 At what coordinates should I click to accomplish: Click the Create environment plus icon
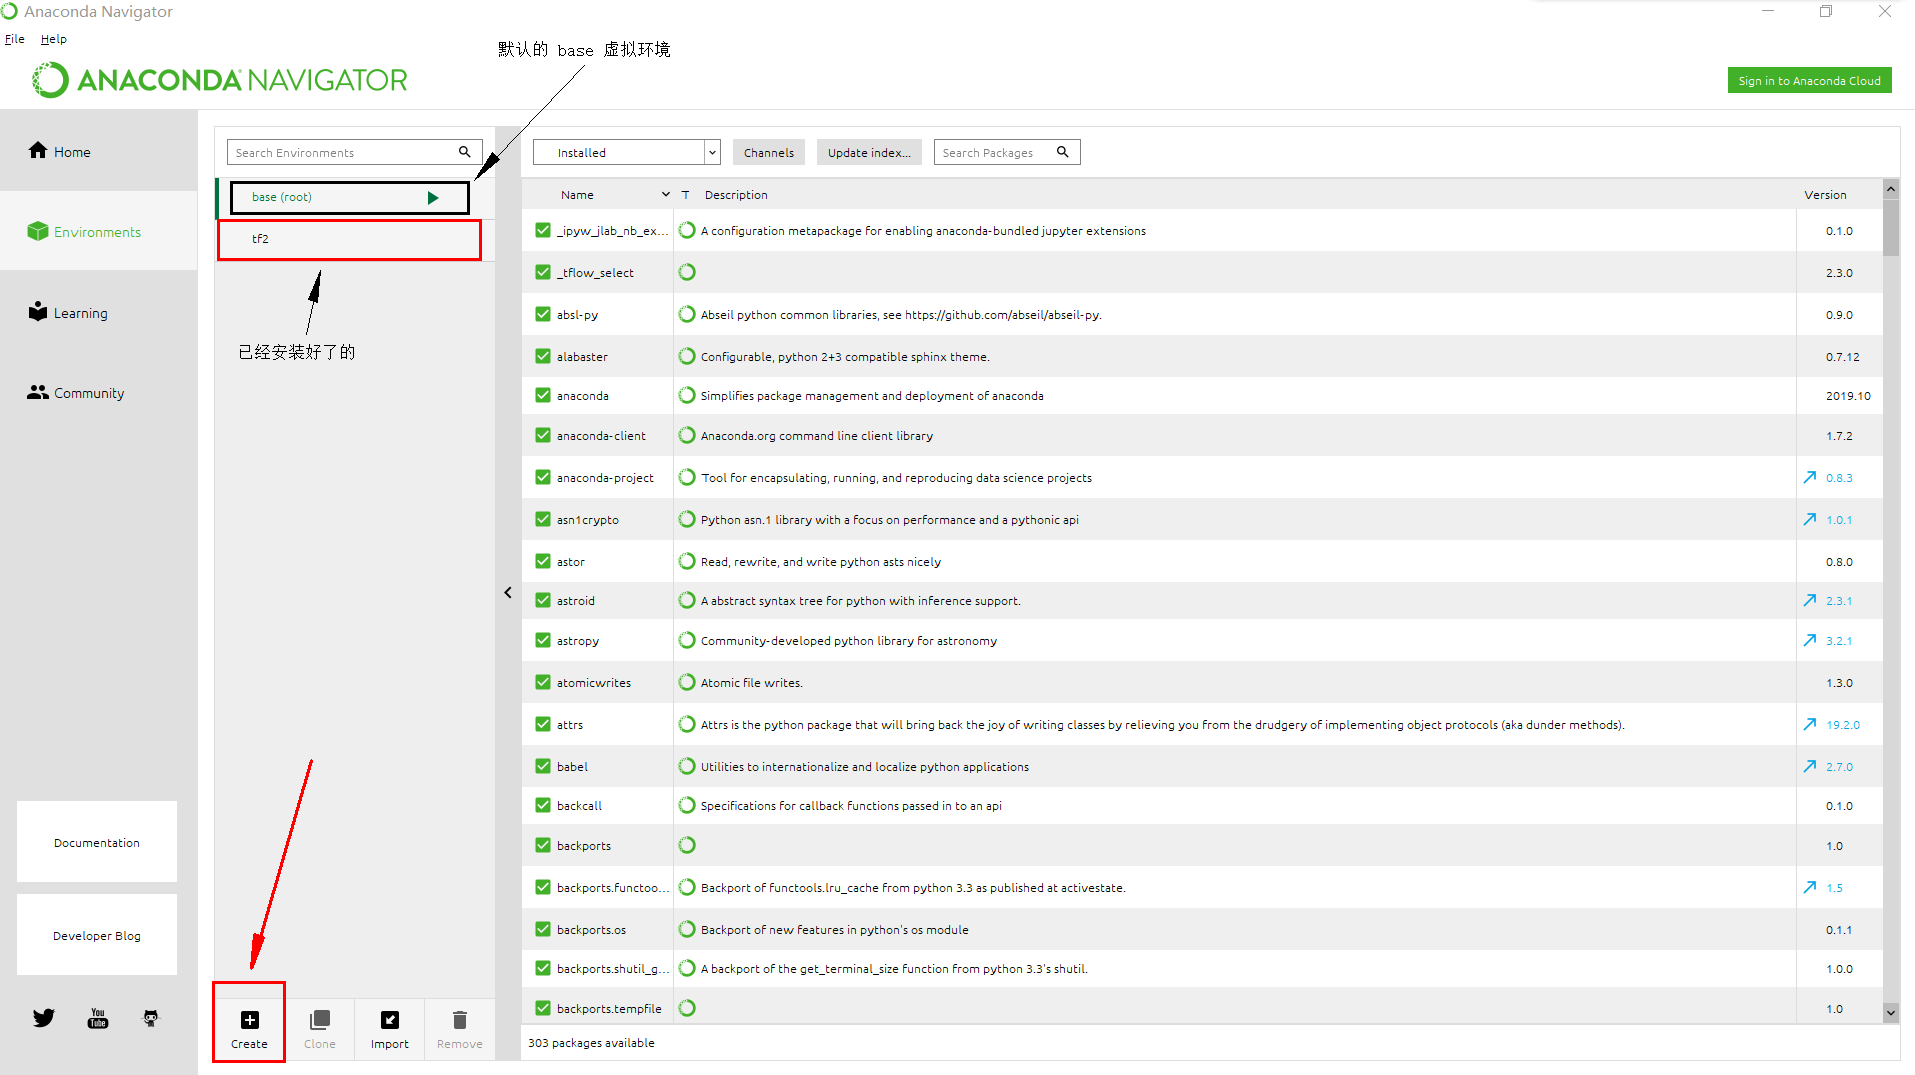coord(250,1020)
